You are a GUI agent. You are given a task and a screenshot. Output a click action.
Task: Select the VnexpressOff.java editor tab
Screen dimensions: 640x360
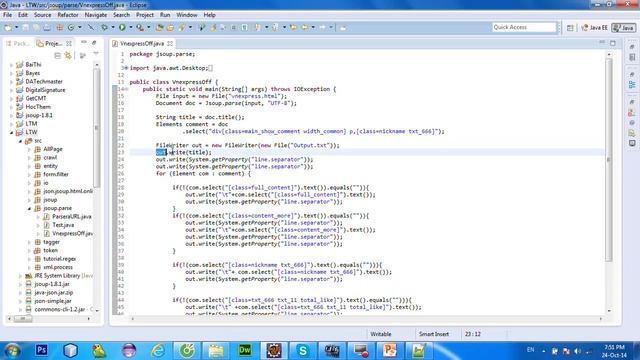coord(142,43)
